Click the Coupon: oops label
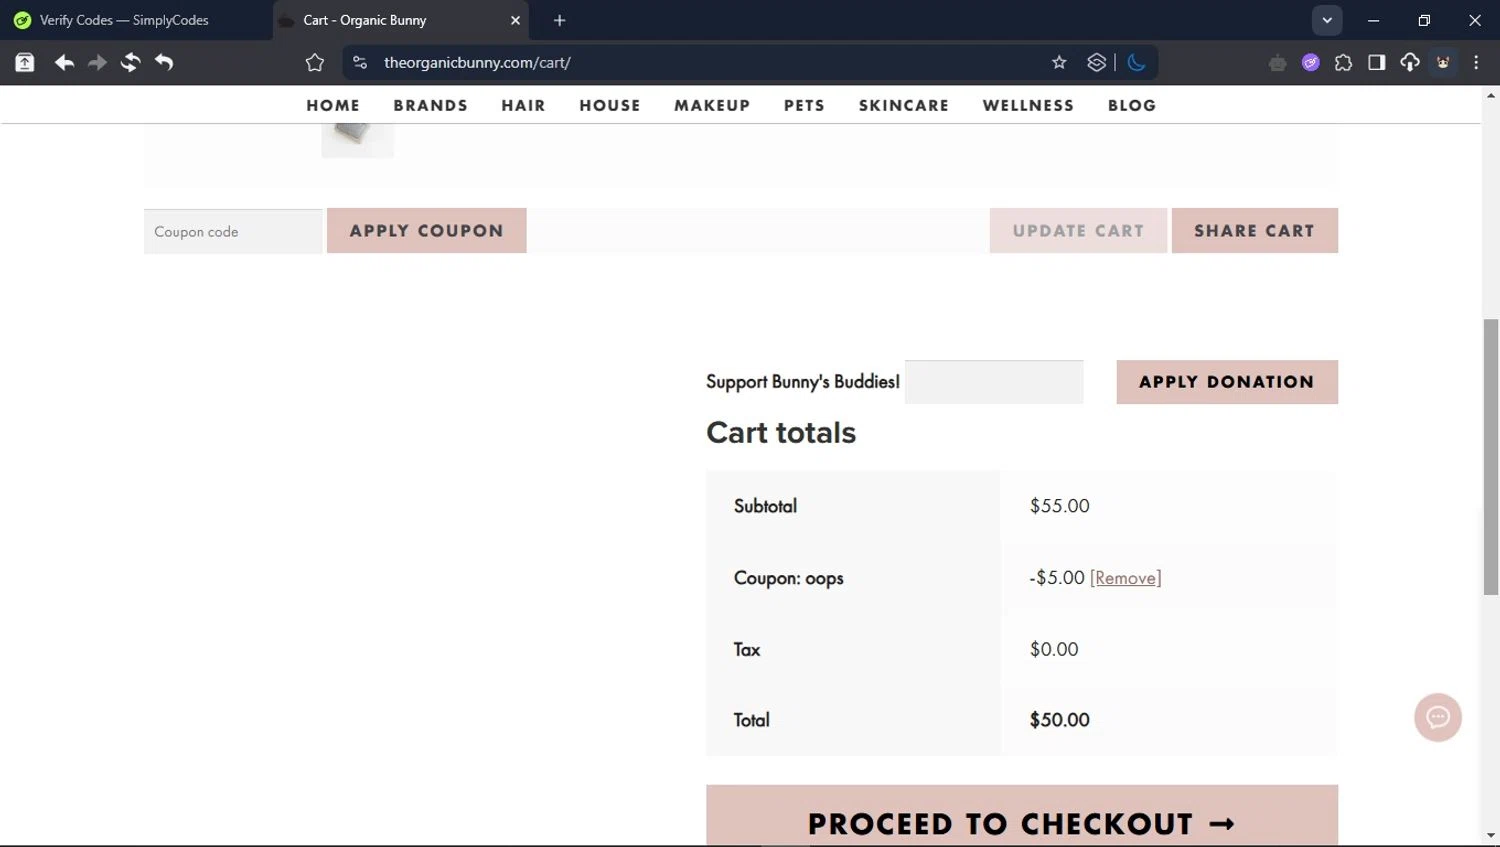Image resolution: width=1500 pixels, height=847 pixels. pyautogui.click(x=789, y=578)
